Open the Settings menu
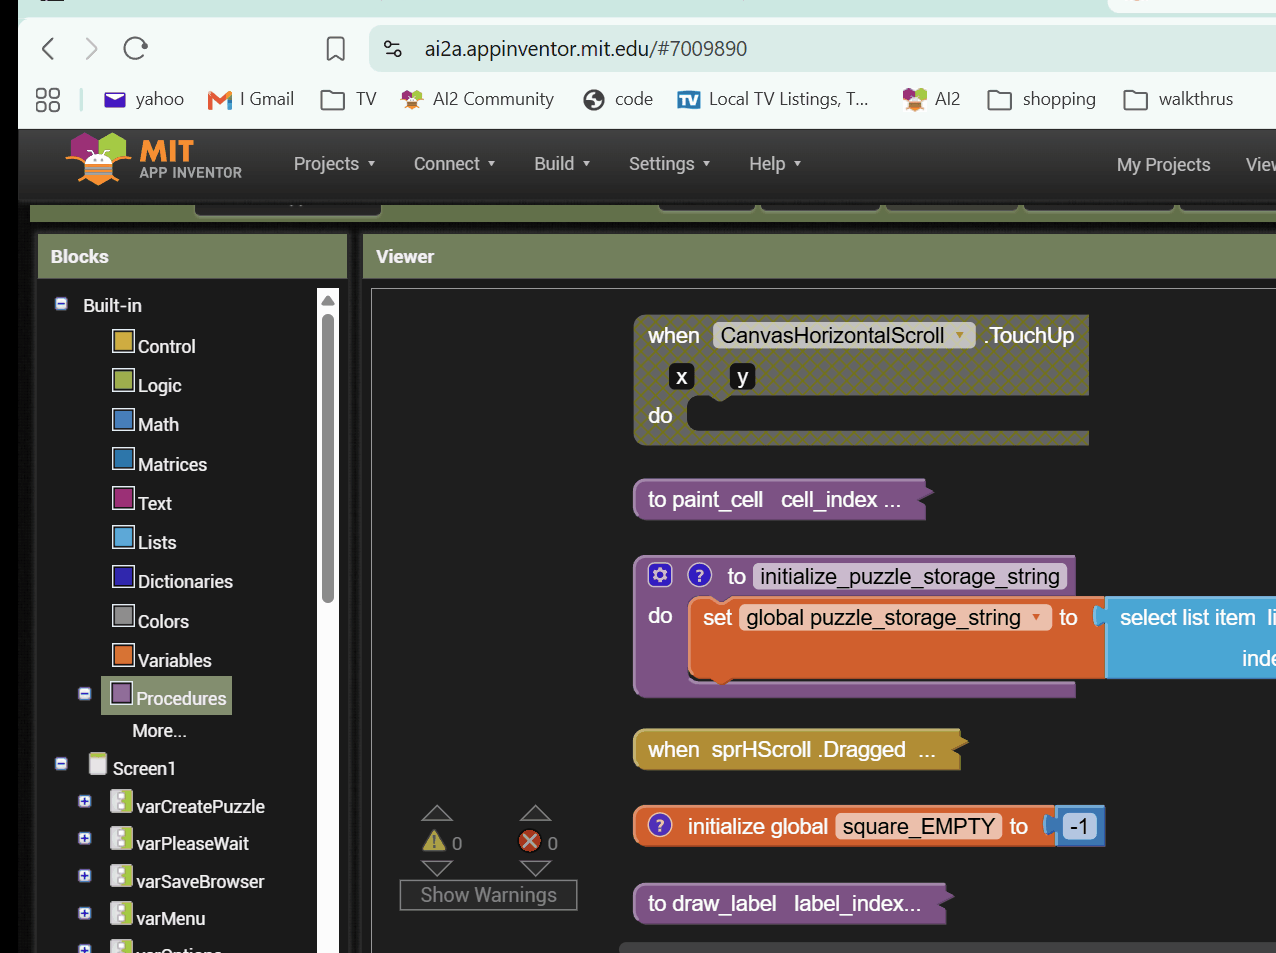This screenshot has width=1276, height=953. (669, 164)
